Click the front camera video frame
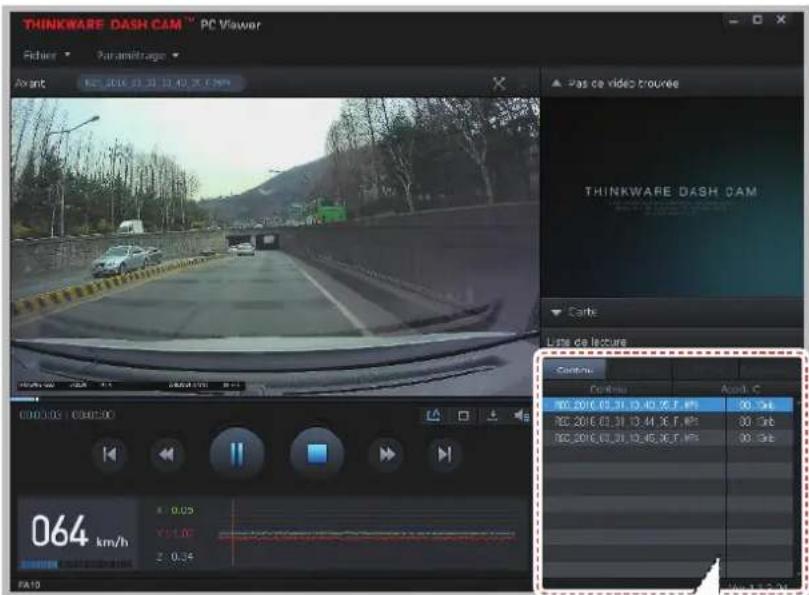The width and height of the screenshot is (809, 595). click(275, 247)
